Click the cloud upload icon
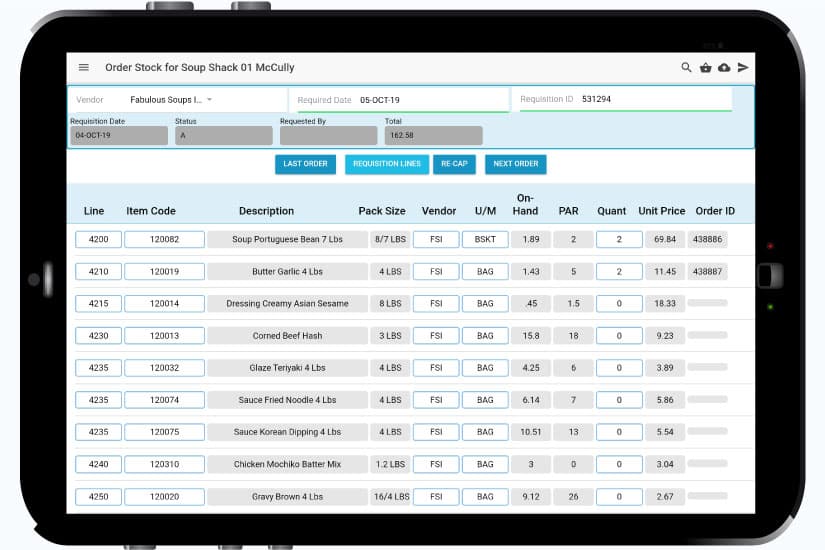The width and height of the screenshot is (825, 550). (724, 68)
